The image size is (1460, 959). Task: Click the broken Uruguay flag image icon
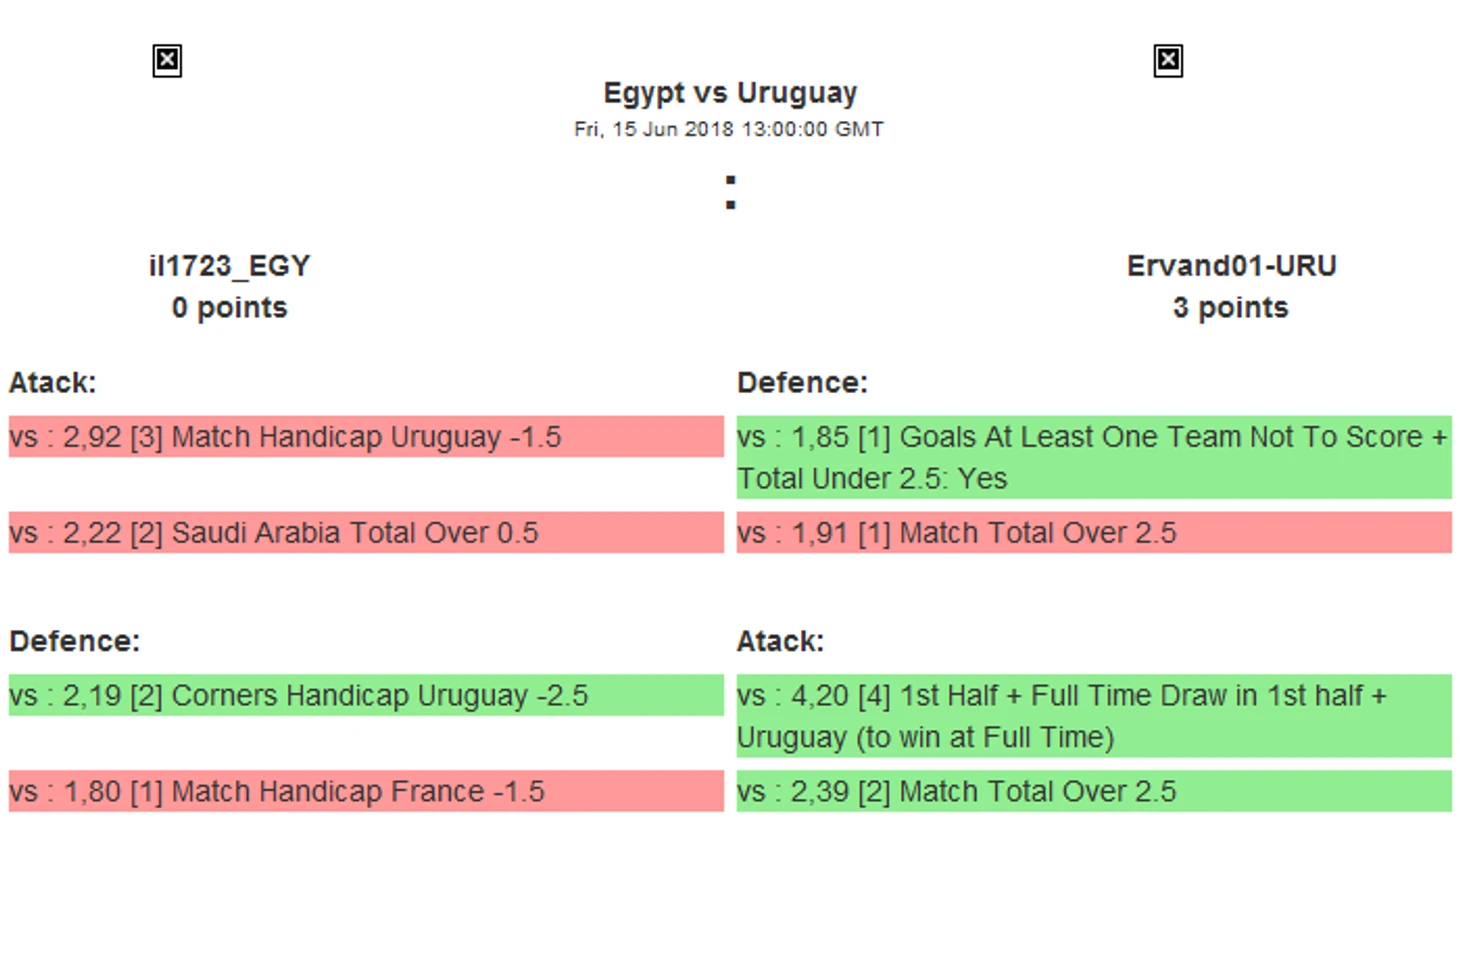(1168, 61)
